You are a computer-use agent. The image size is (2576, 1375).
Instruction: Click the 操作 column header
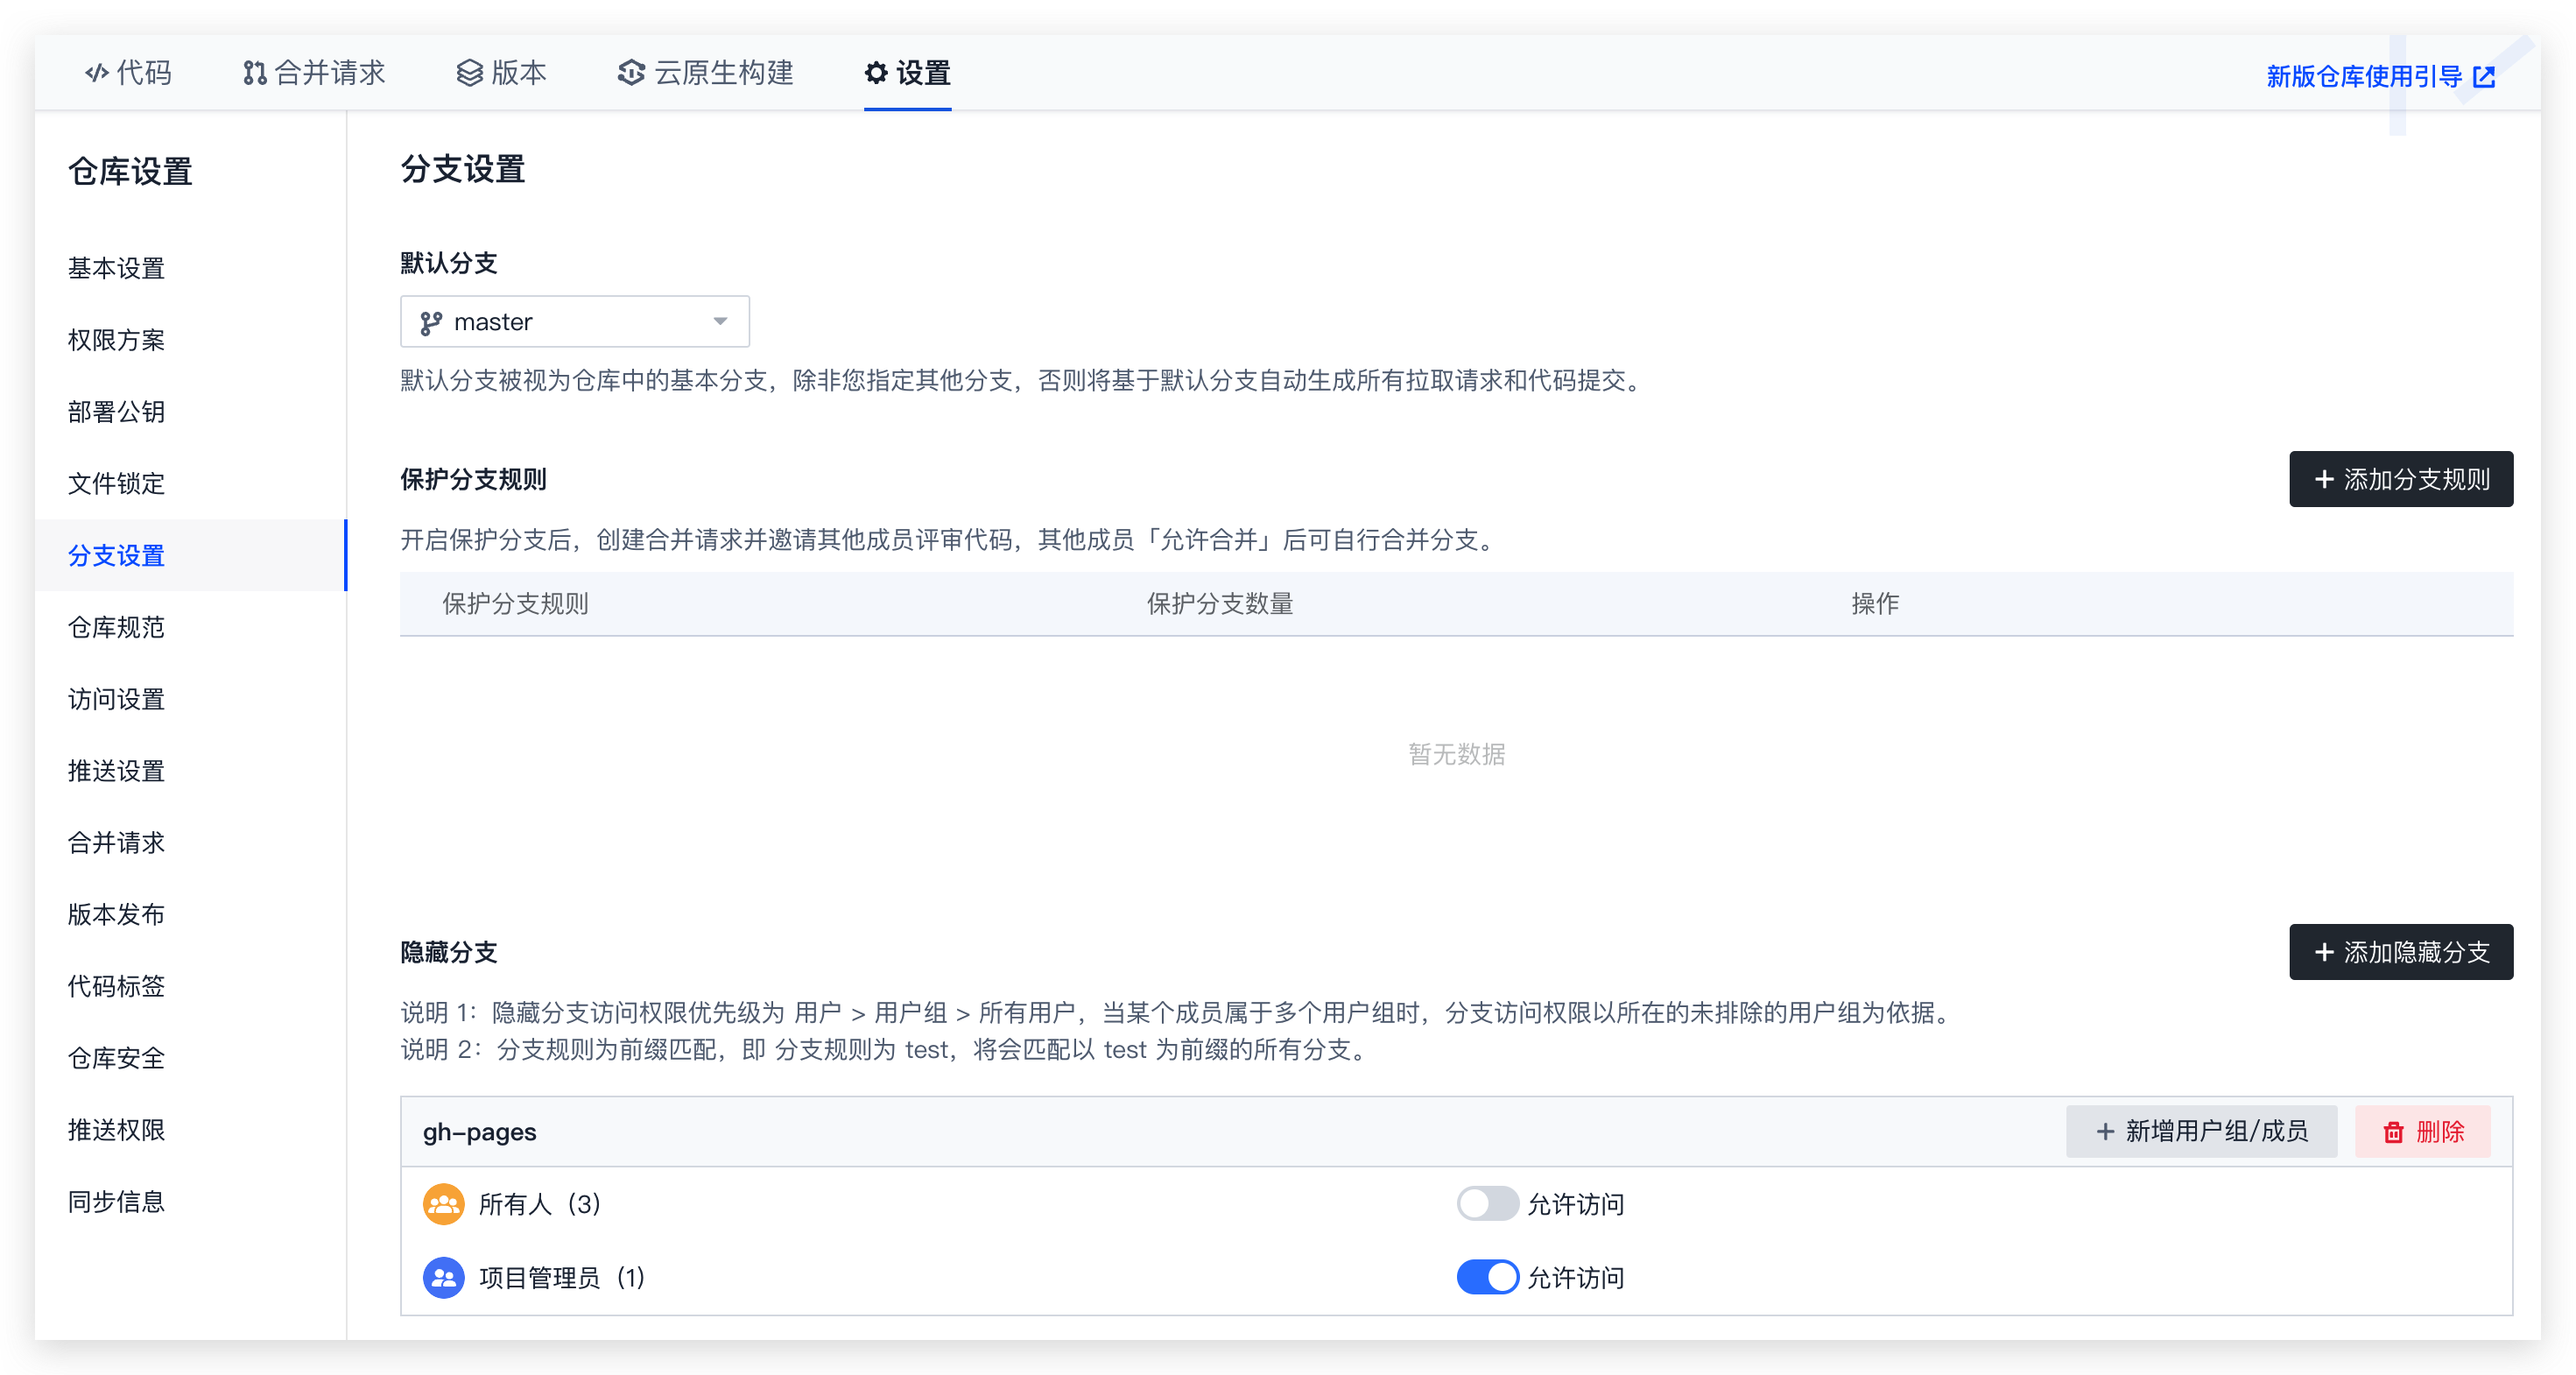tap(1875, 604)
